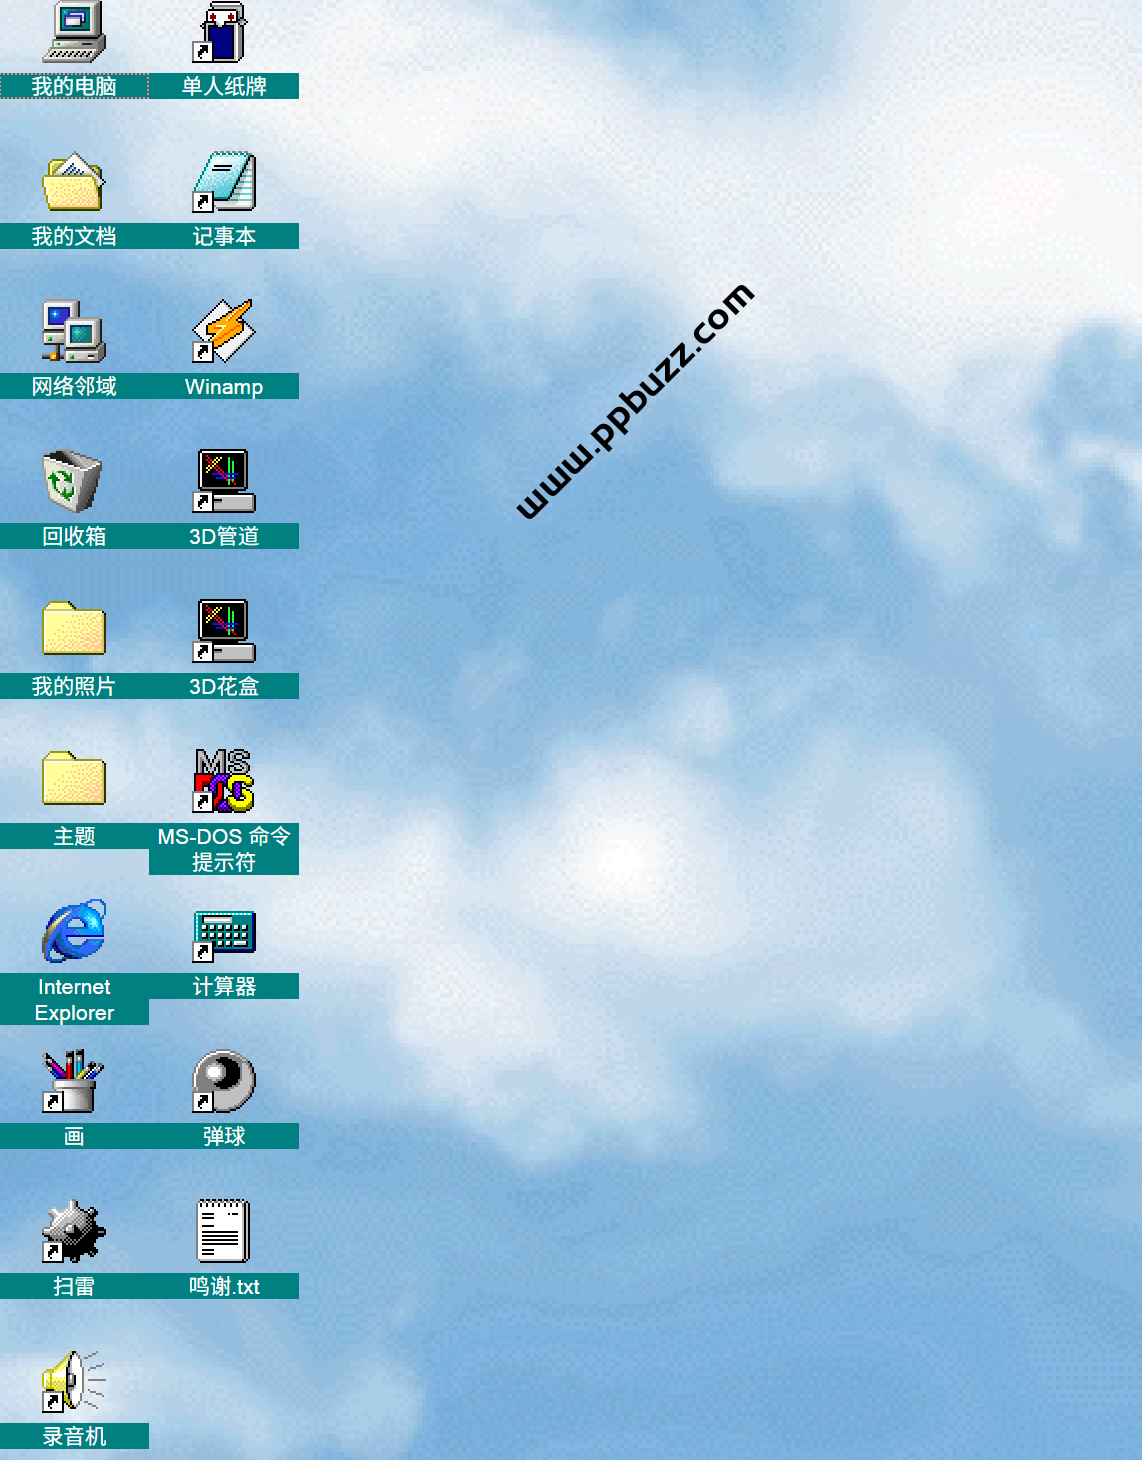Image resolution: width=1142 pixels, height=1460 pixels.
Task: Click the 计算器 calculator shortcut
Action: [x=224, y=934]
